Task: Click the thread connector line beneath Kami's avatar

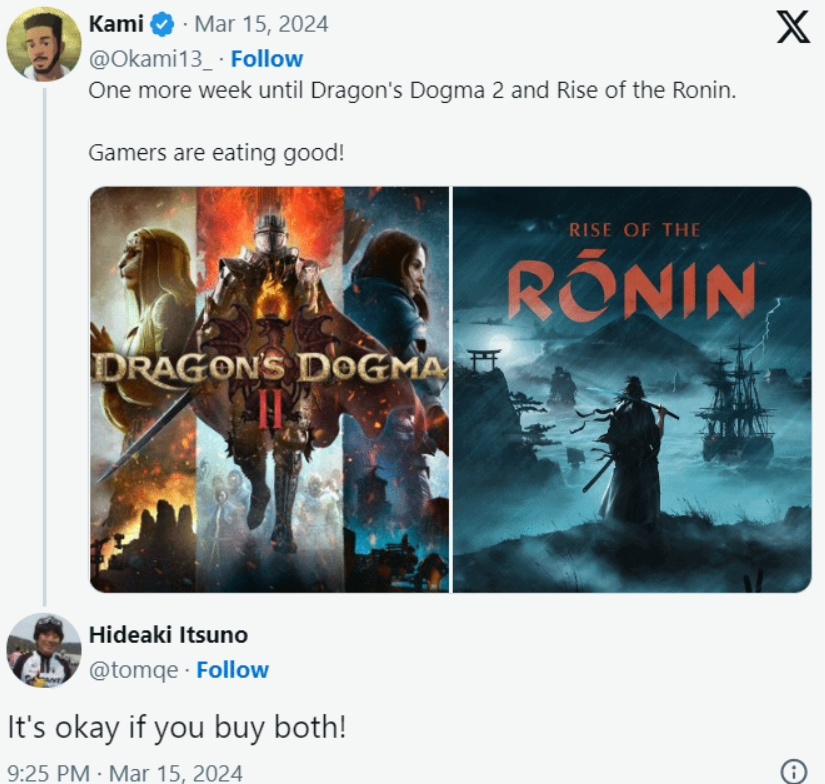Action: [45, 347]
